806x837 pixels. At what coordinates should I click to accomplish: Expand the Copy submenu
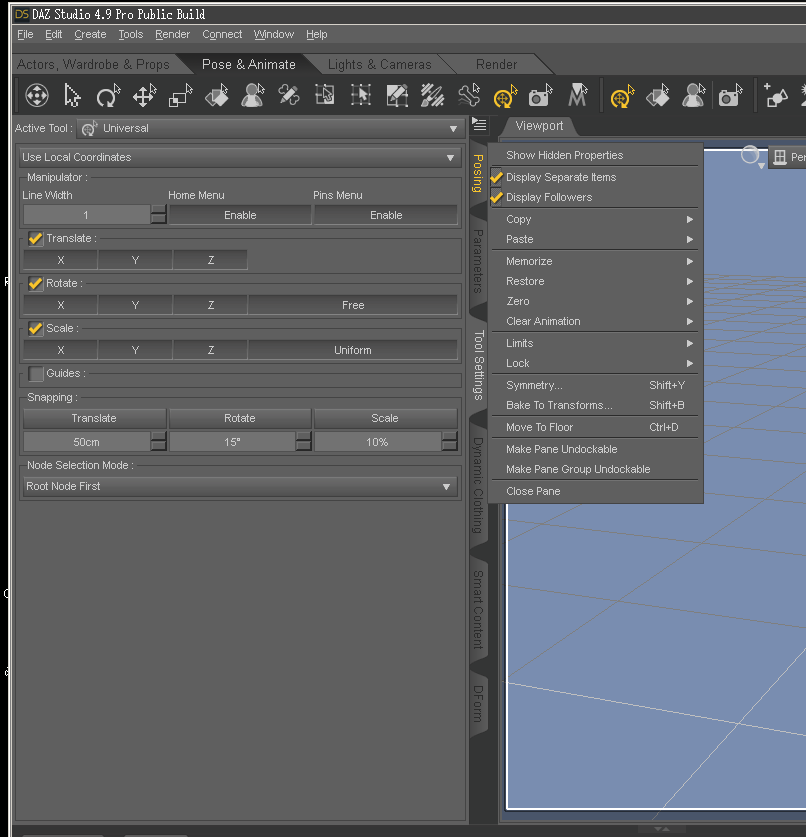tap(594, 219)
